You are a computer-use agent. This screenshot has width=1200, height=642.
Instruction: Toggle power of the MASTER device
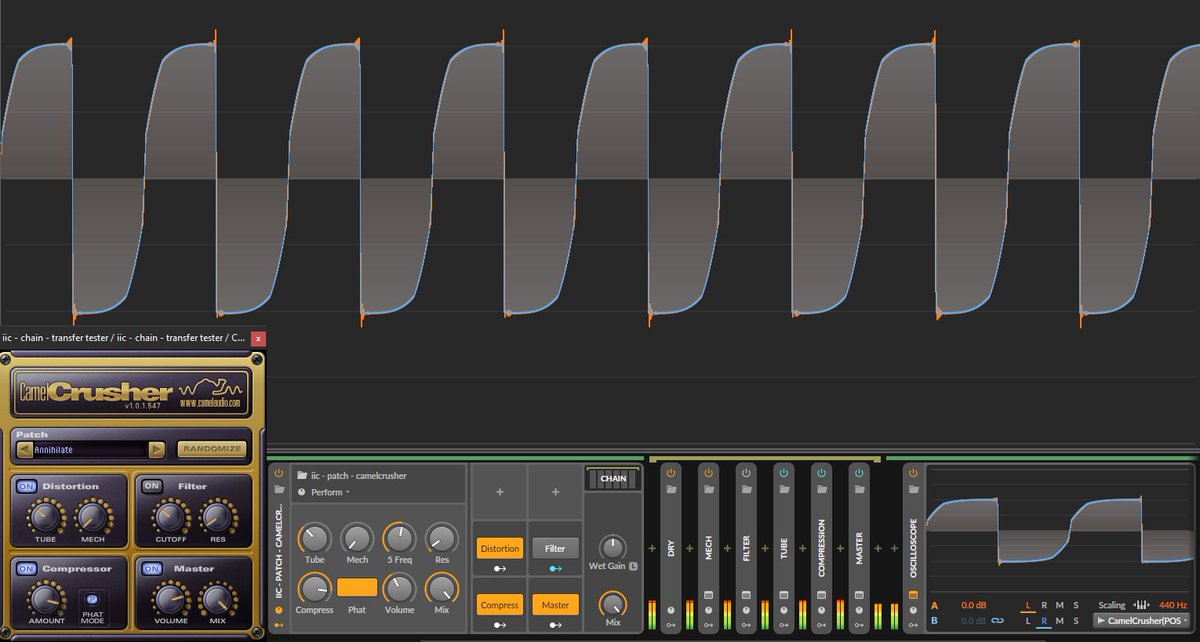point(859,473)
